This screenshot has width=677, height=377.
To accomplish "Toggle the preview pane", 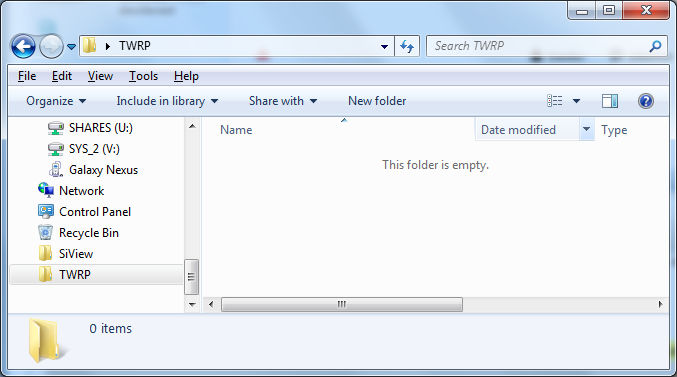I will tap(610, 101).
